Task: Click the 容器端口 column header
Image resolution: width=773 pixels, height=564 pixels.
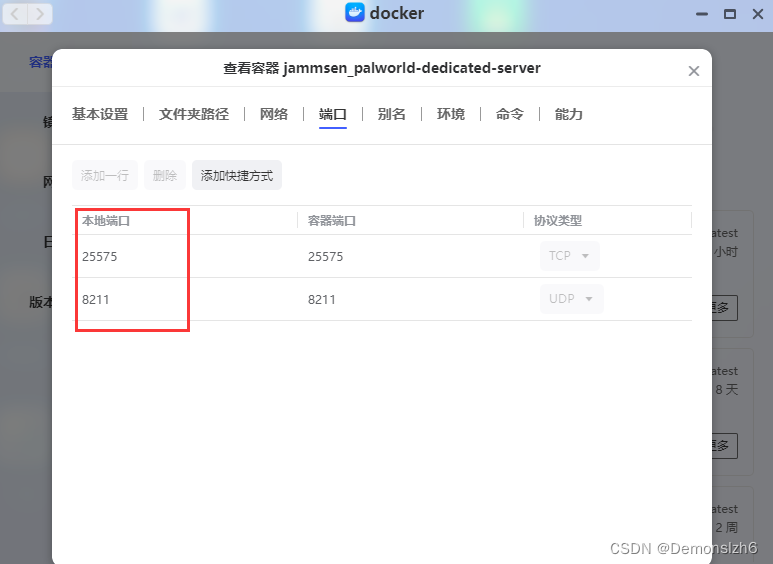Action: (x=332, y=220)
